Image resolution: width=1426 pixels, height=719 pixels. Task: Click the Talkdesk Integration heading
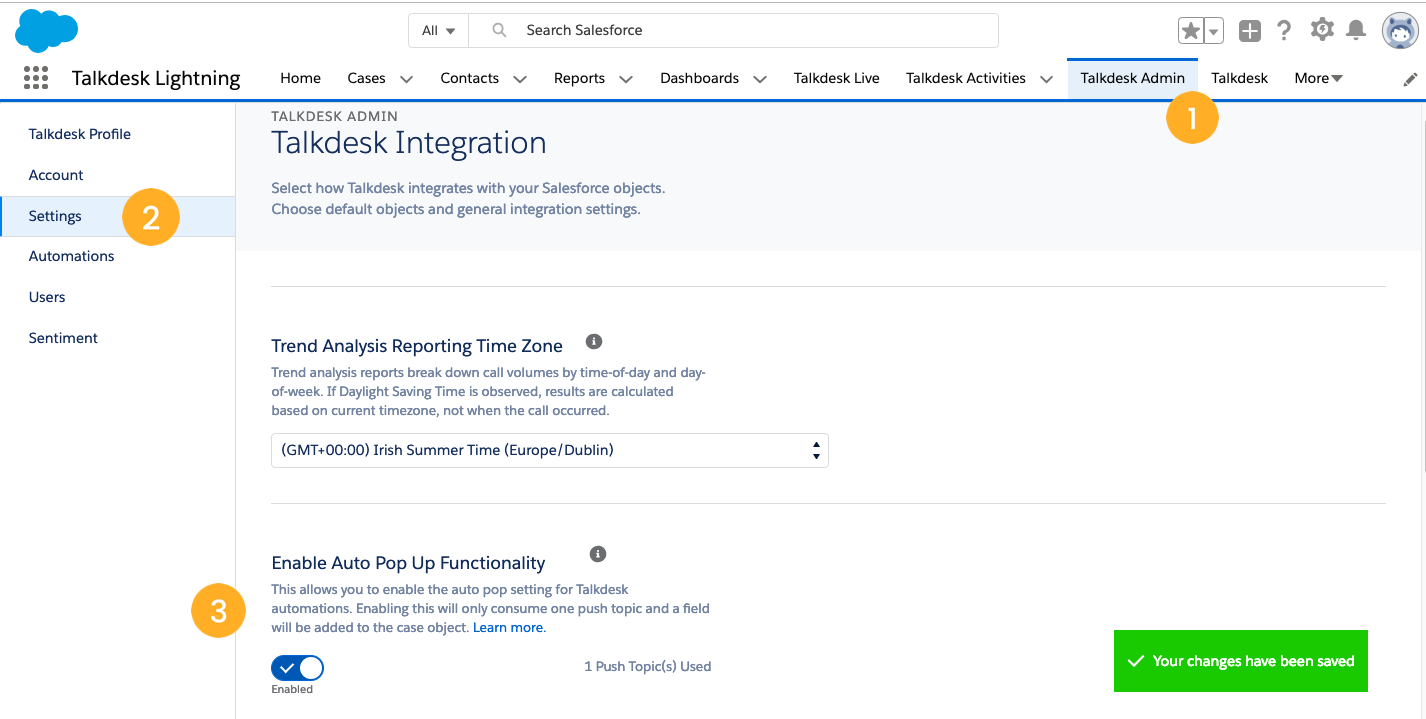click(409, 143)
